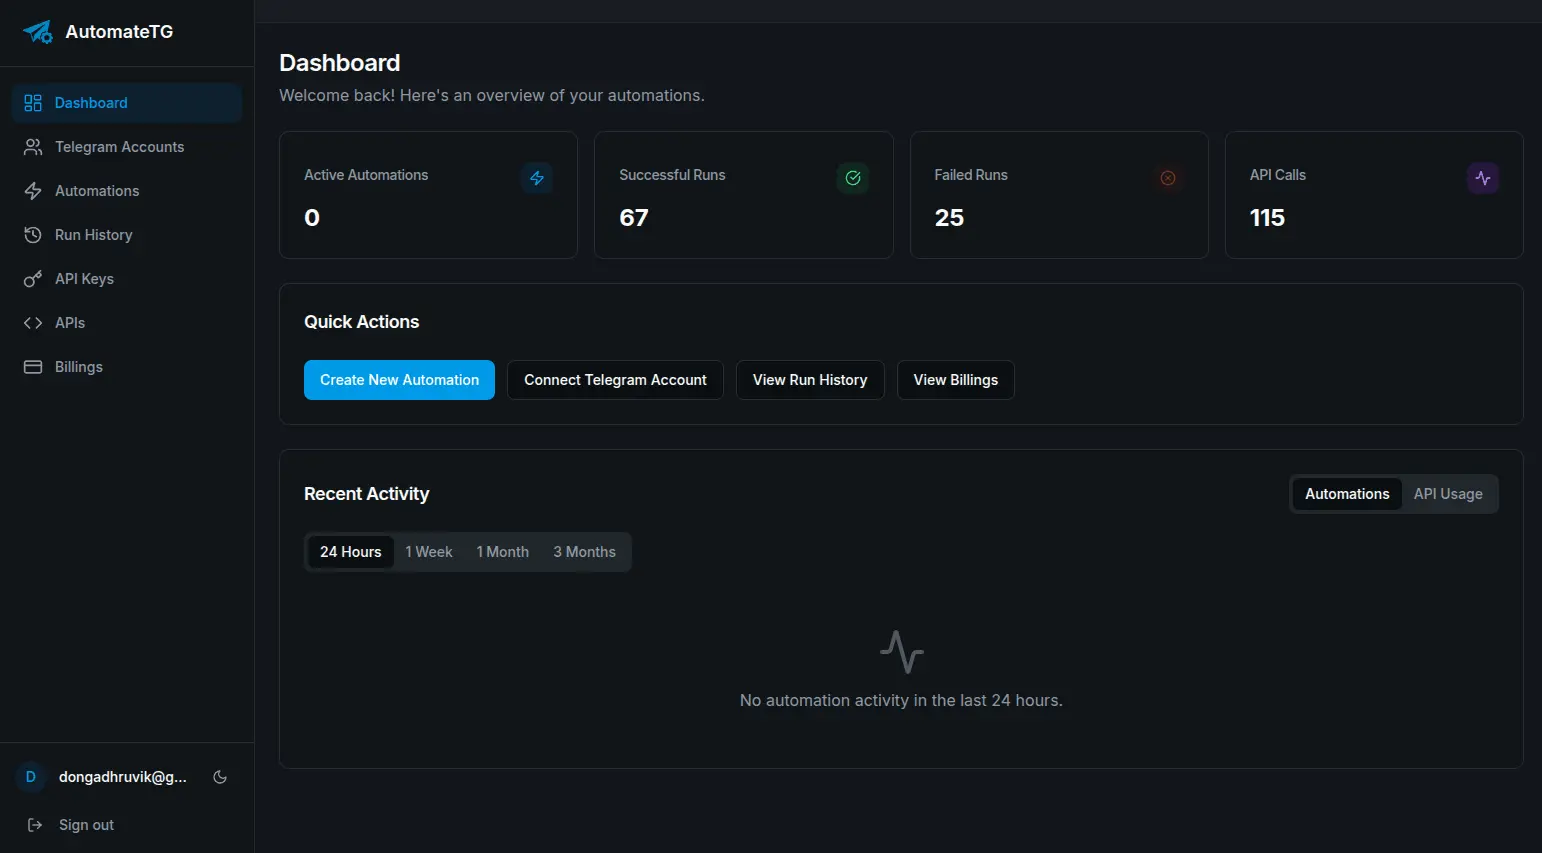This screenshot has width=1542, height=853.
Task: Select the 3 Months time range
Action: click(585, 552)
